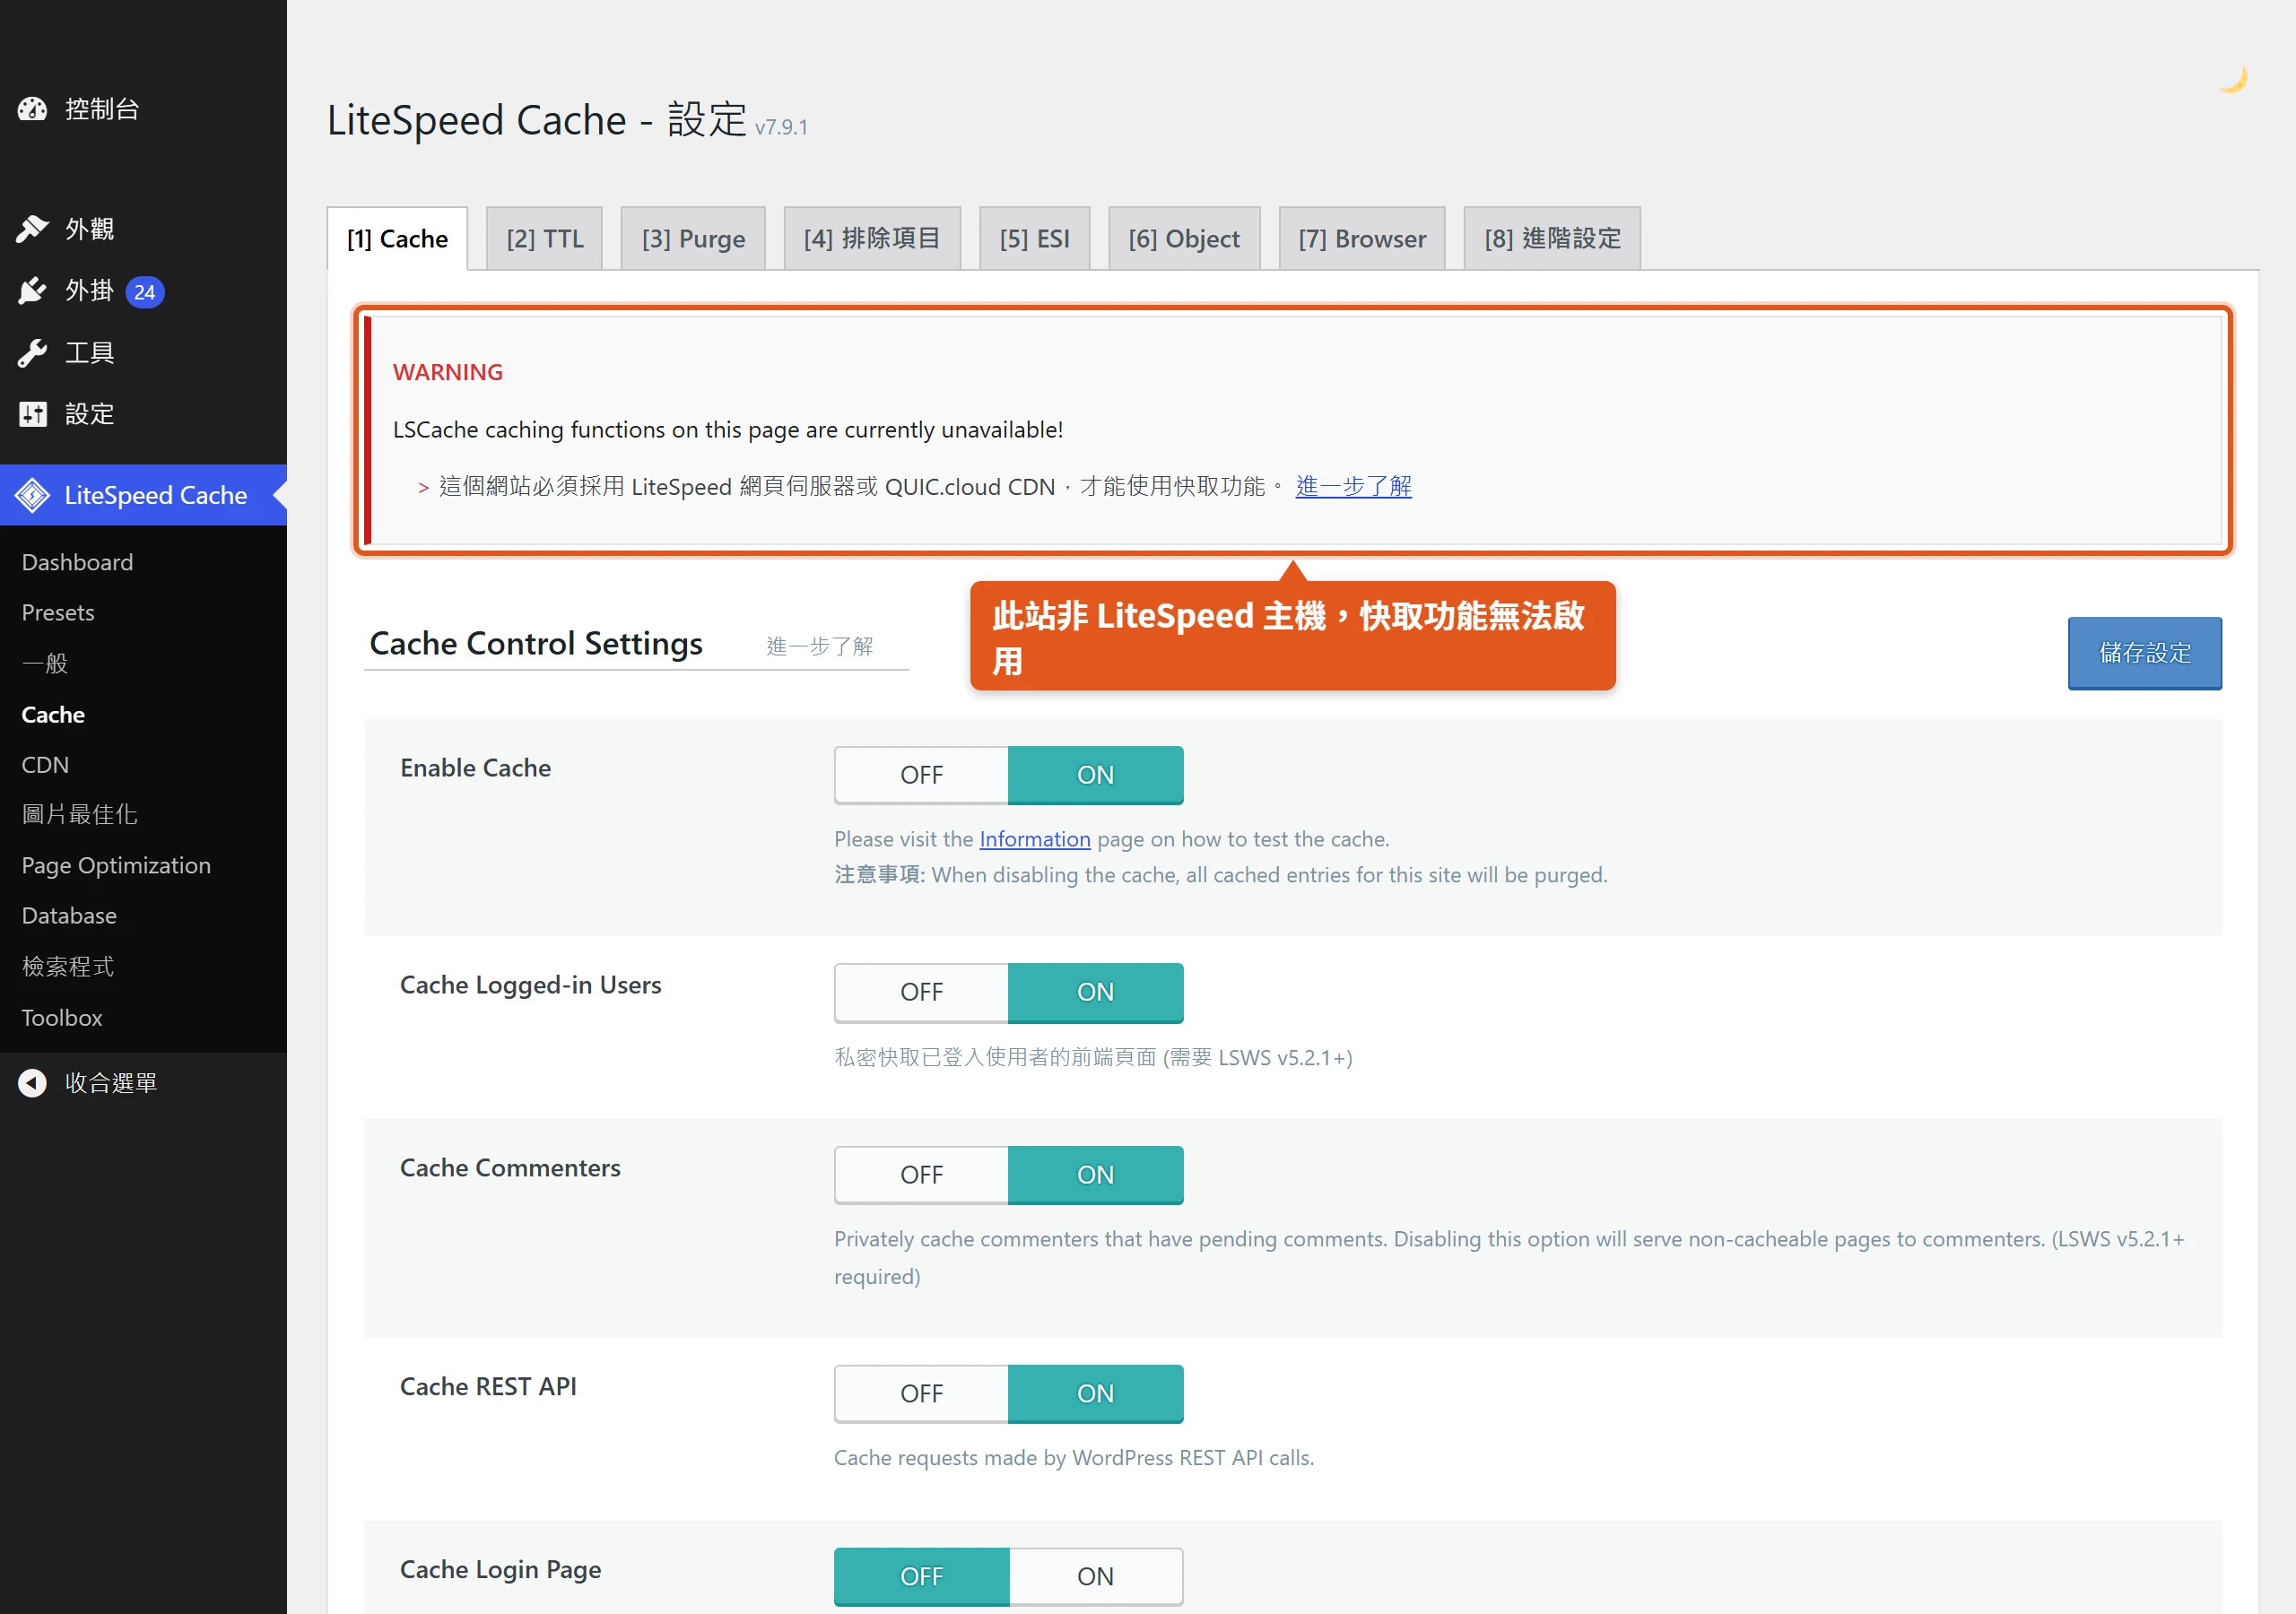Open the LiteSpeed Dashboard submenu
This screenshot has height=1614, width=2296.
tap(78, 562)
